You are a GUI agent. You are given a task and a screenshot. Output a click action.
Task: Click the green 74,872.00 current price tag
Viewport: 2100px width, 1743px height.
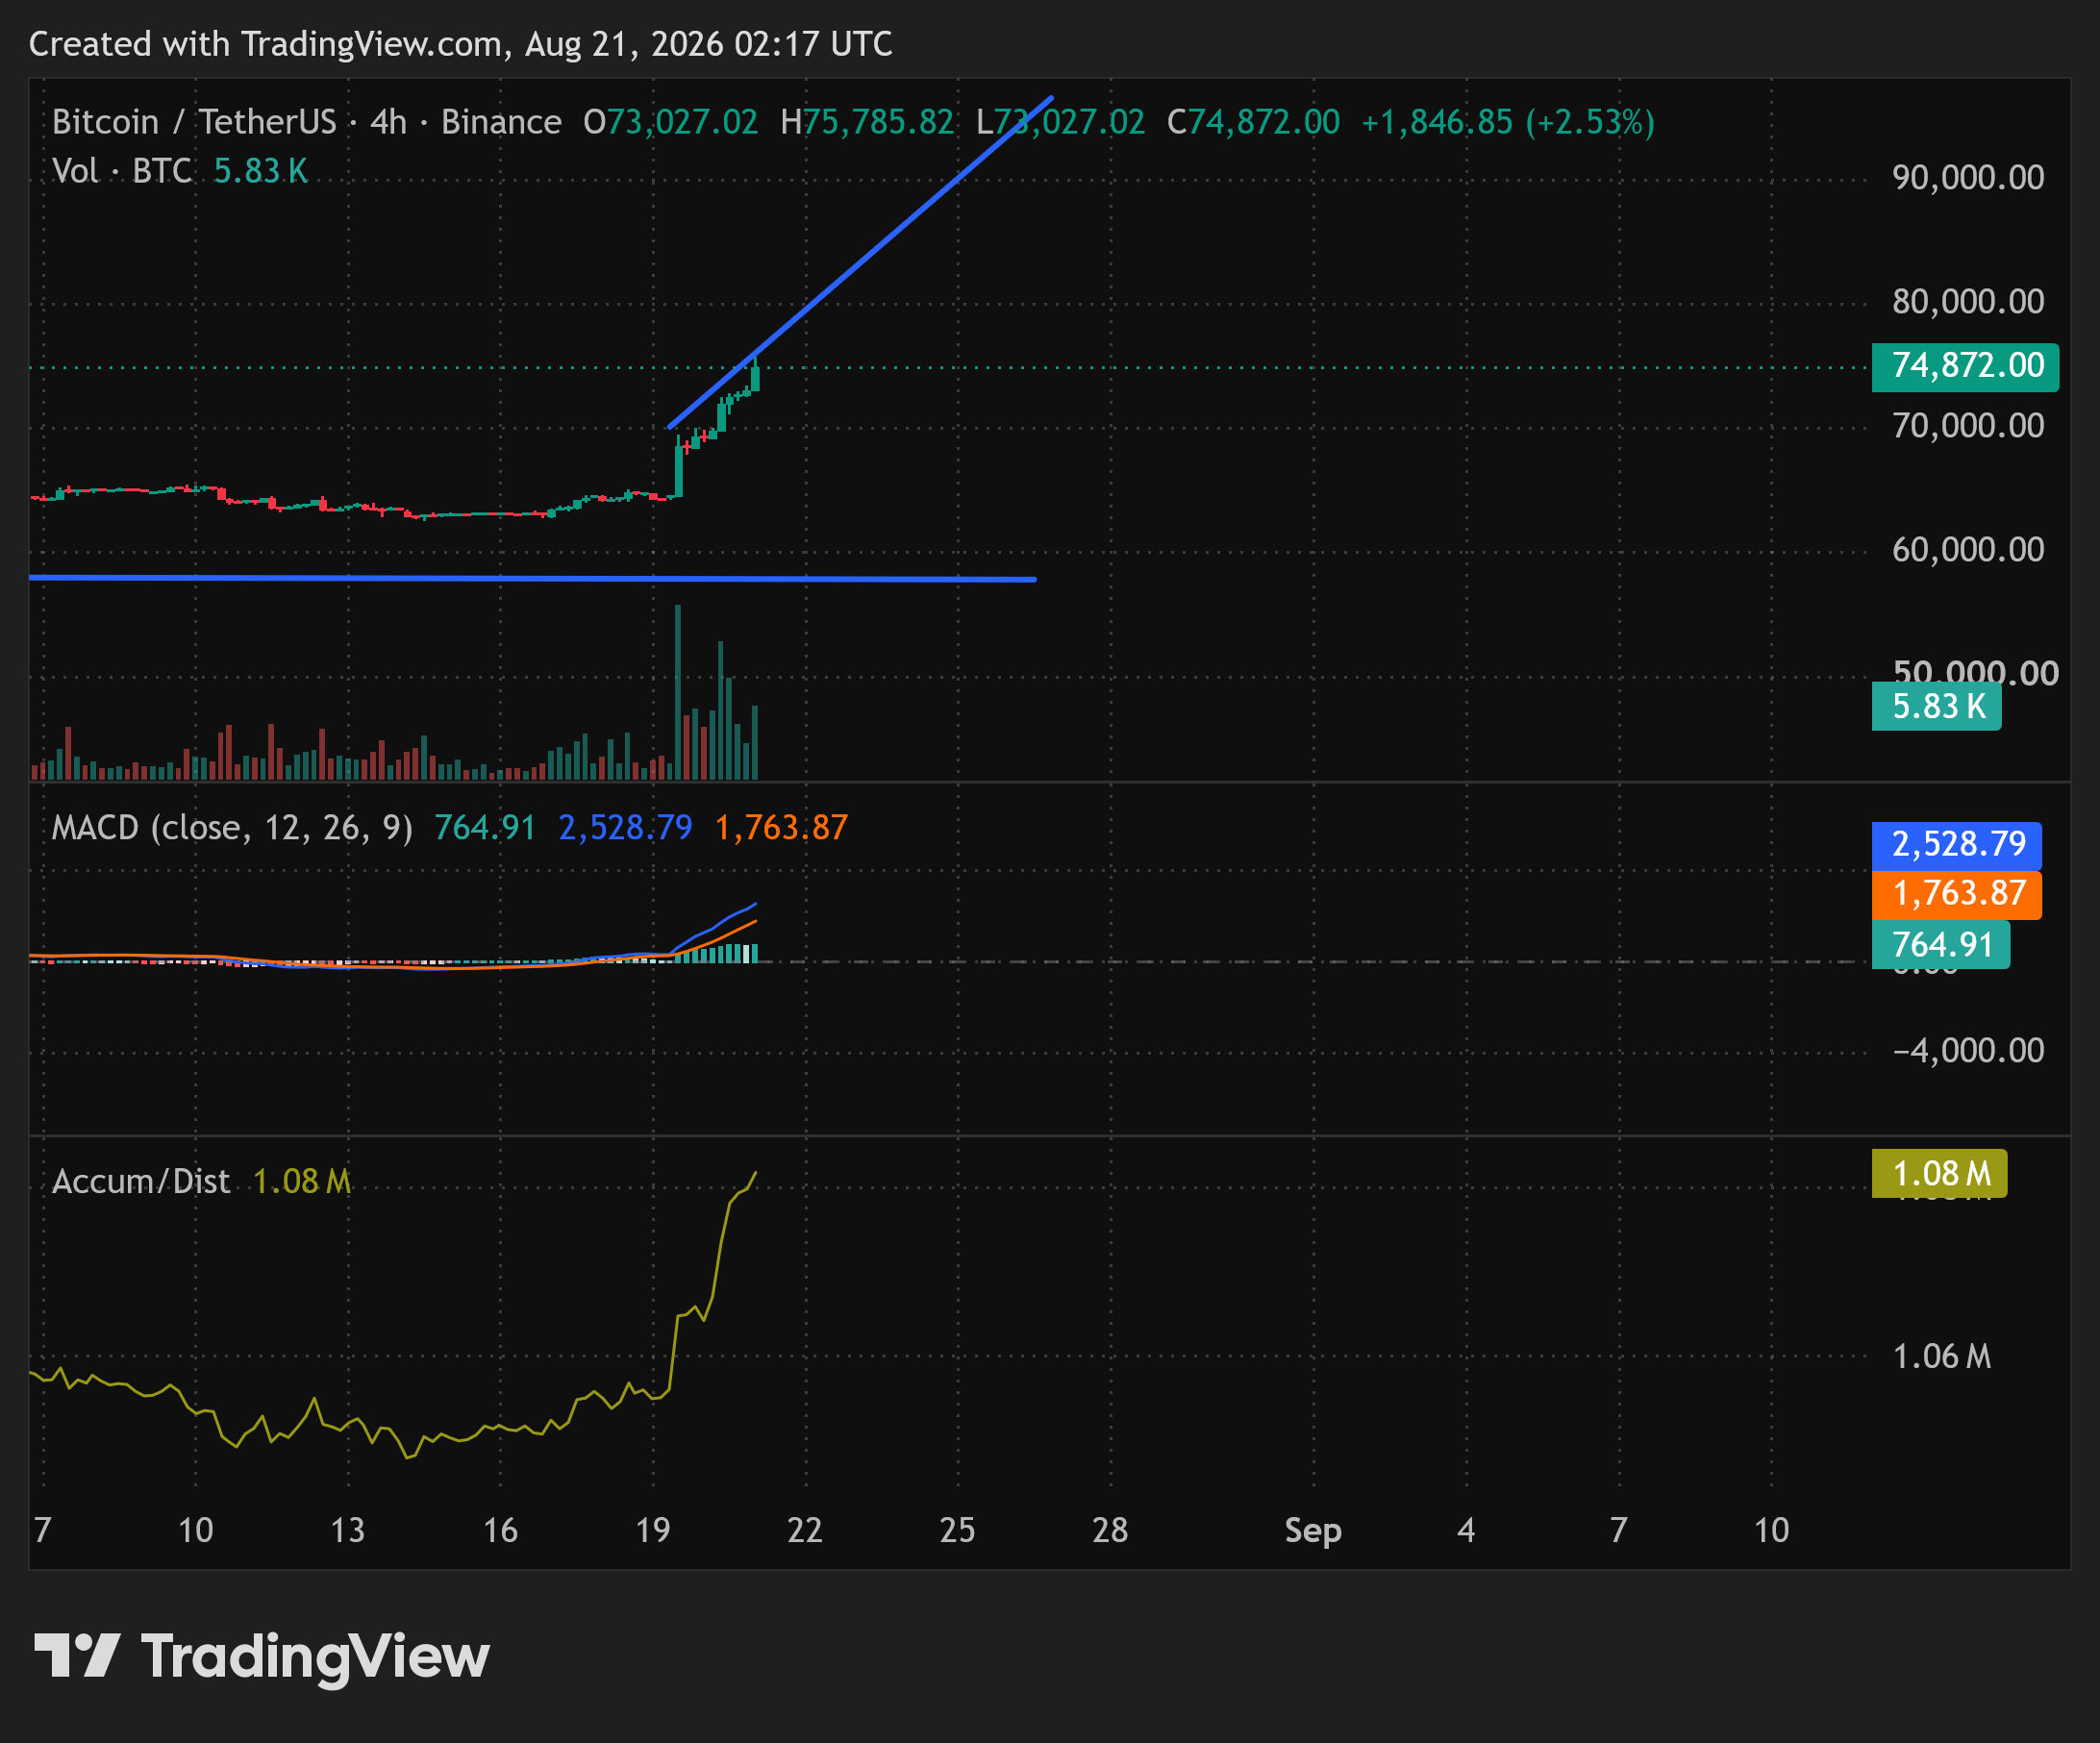pyautogui.click(x=1965, y=366)
